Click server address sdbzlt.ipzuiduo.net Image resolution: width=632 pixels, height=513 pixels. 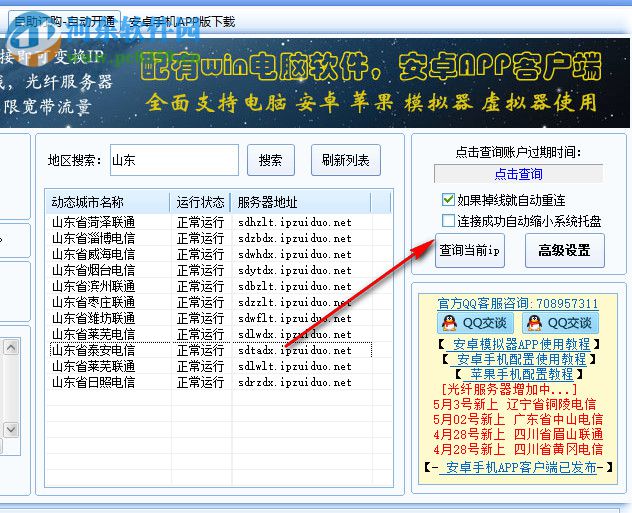[295, 286]
